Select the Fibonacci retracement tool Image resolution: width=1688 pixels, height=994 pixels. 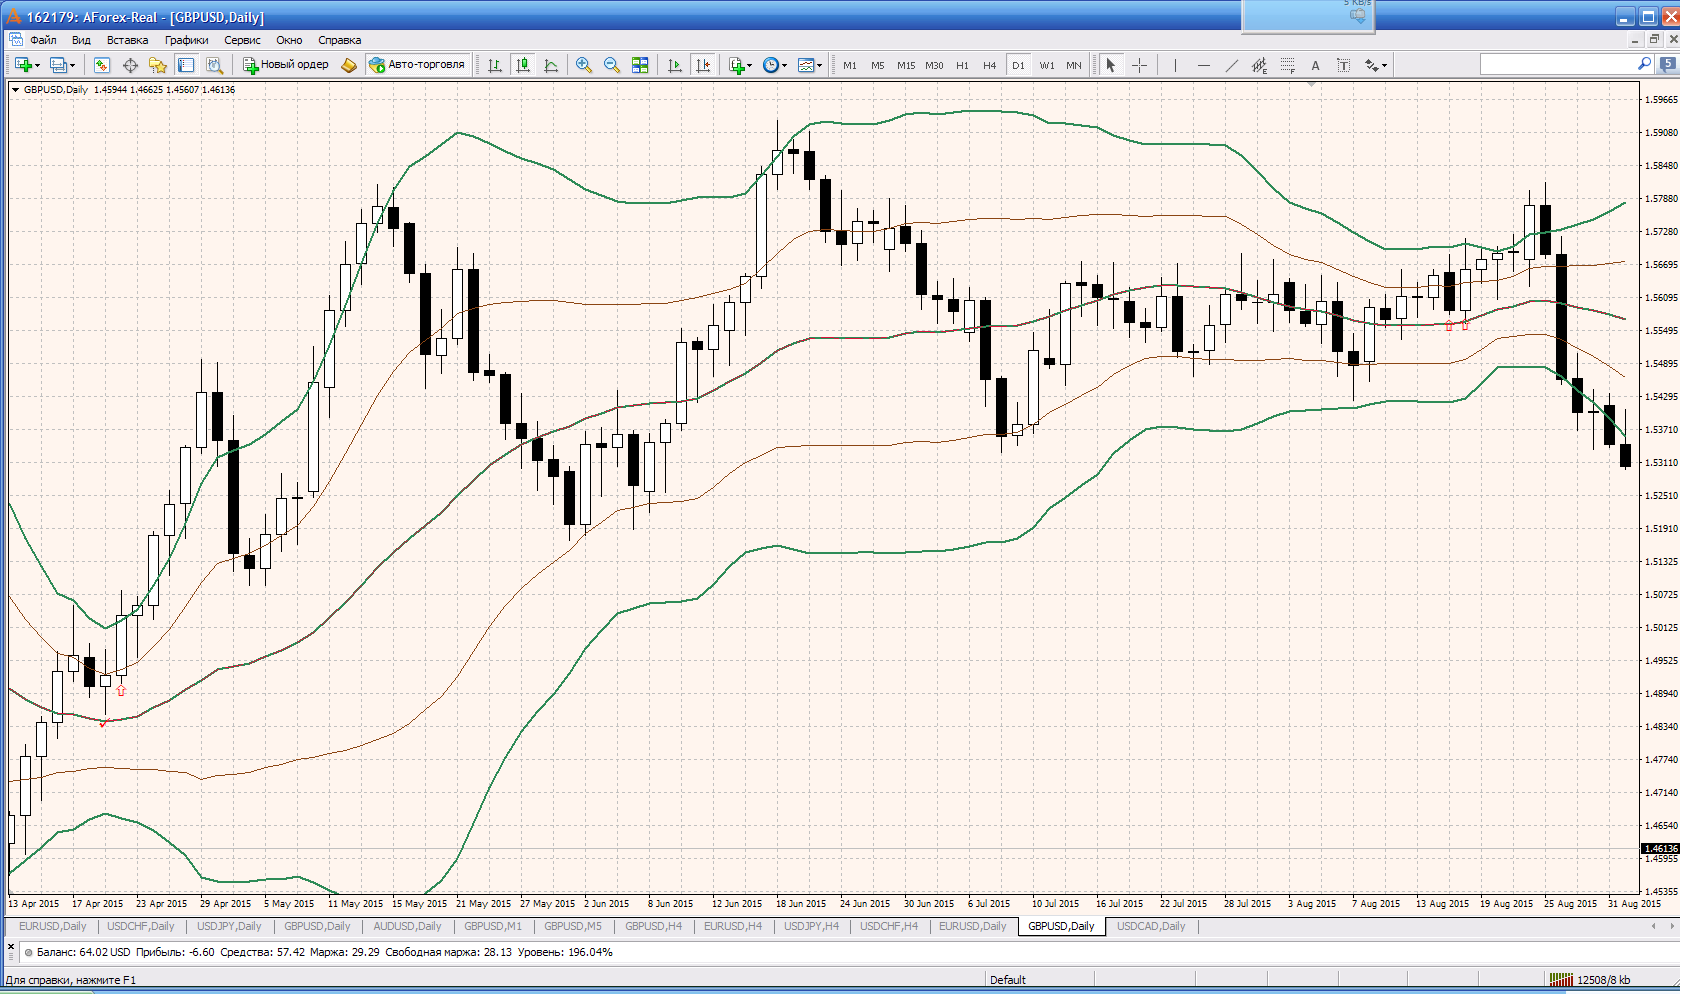(1287, 65)
